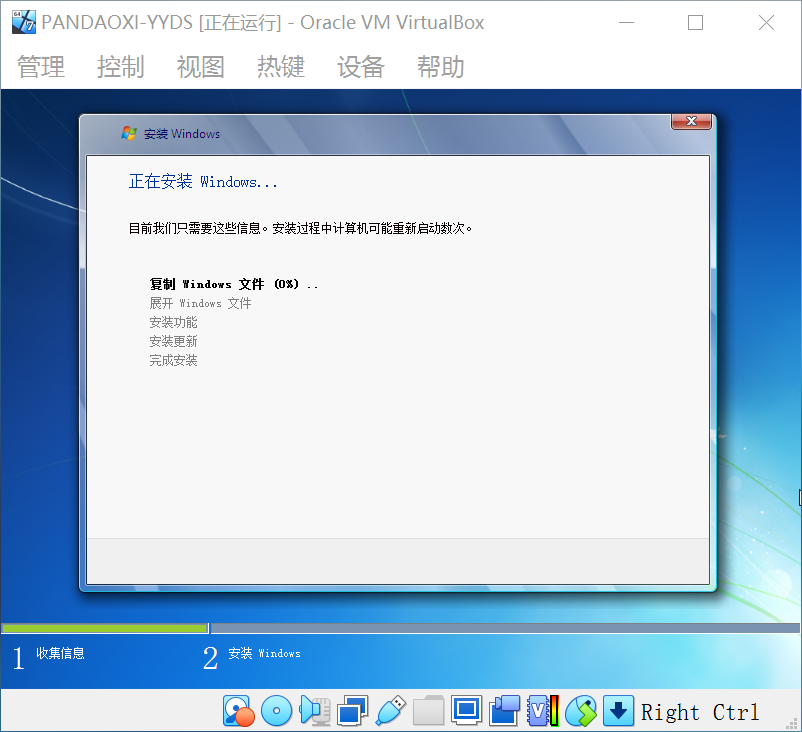Click the keyboard capture arrow icon
Image resolution: width=802 pixels, height=732 pixels.
click(x=618, y=711)
